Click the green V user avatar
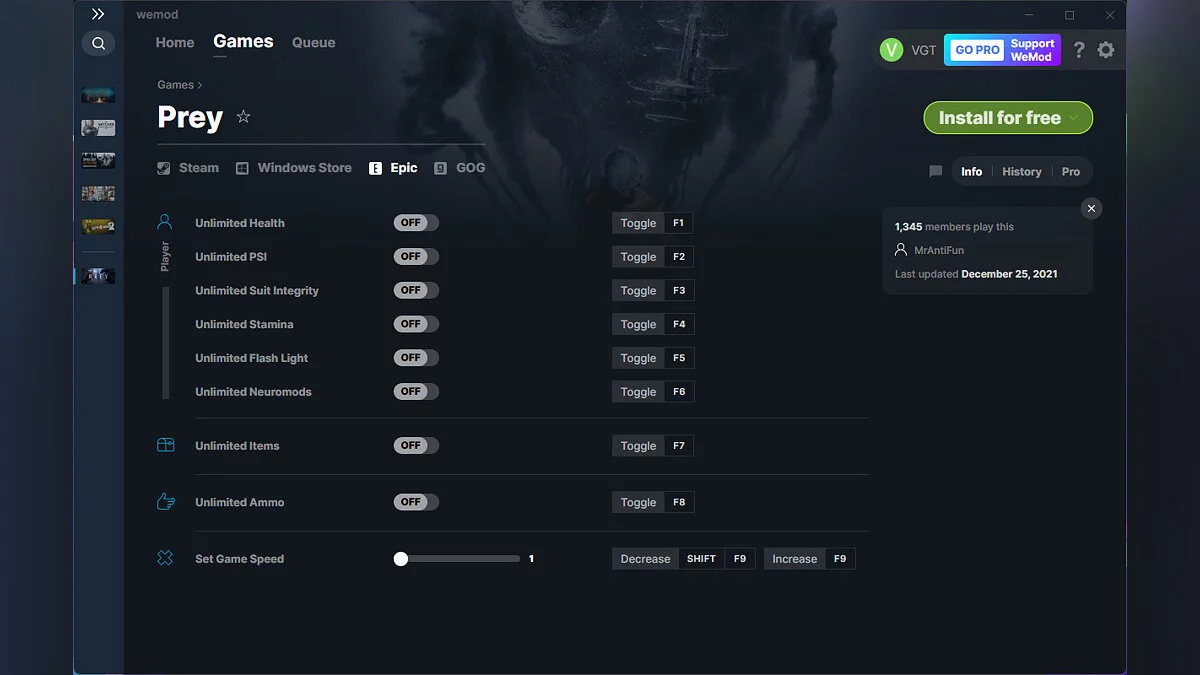1200x675 pixels. click(x=891, y=50)
